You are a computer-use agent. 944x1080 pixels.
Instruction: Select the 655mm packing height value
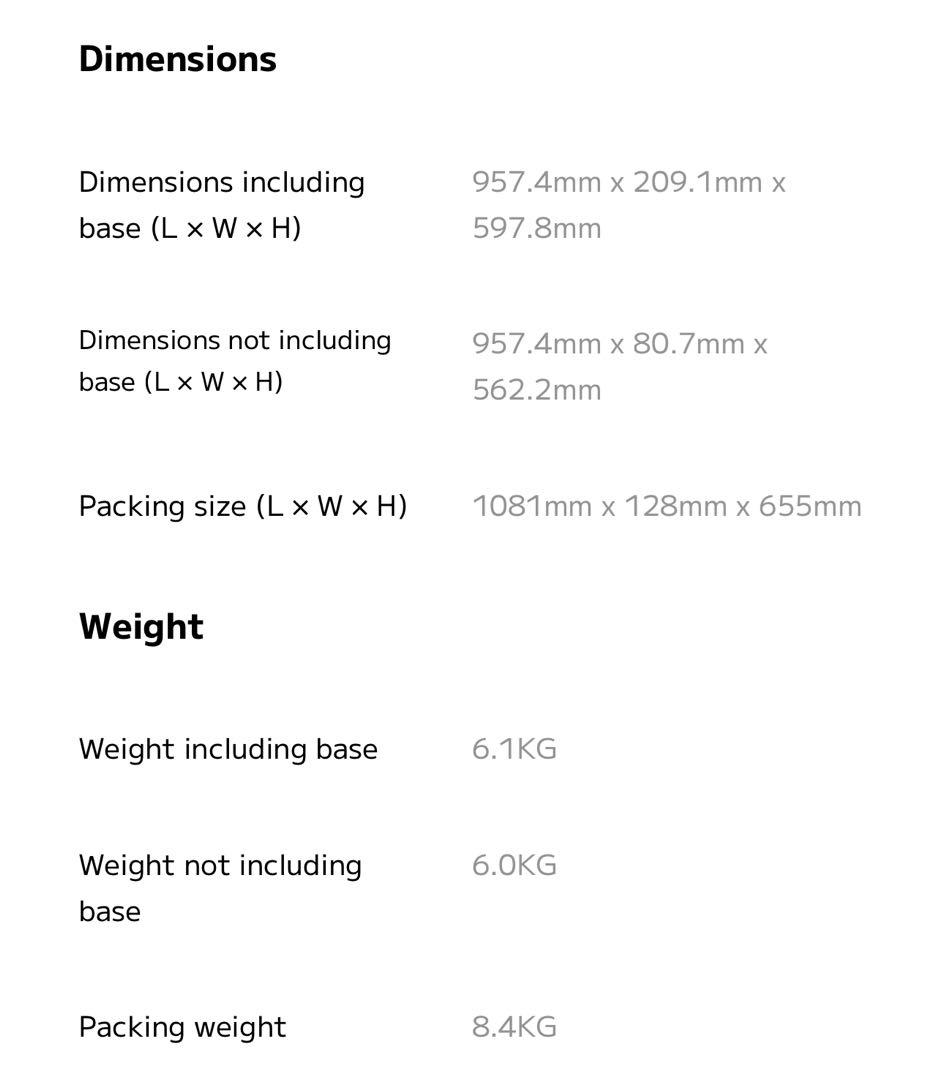pos(809,506)
